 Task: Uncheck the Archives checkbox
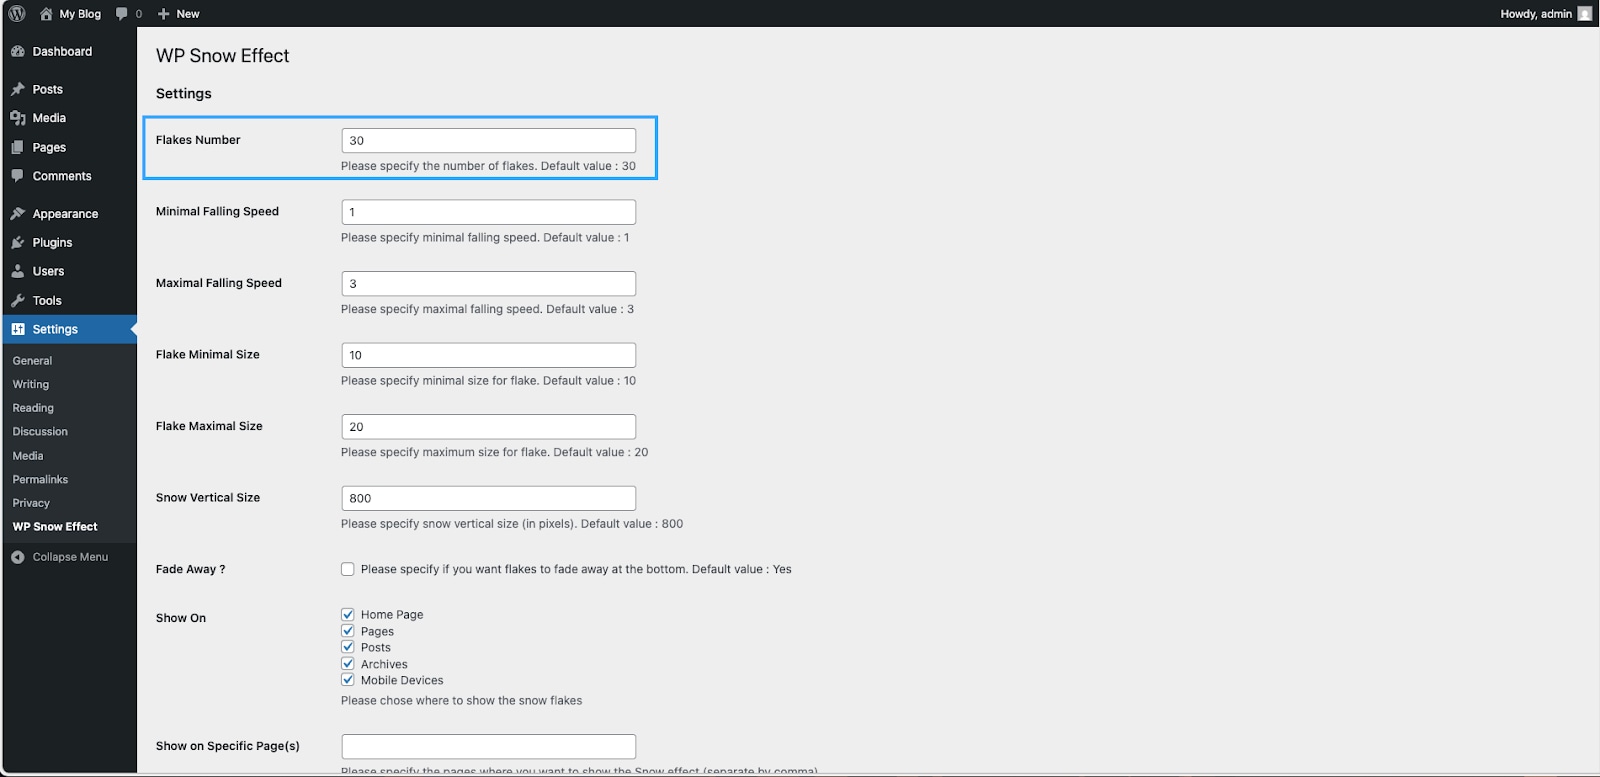[348, 664]
